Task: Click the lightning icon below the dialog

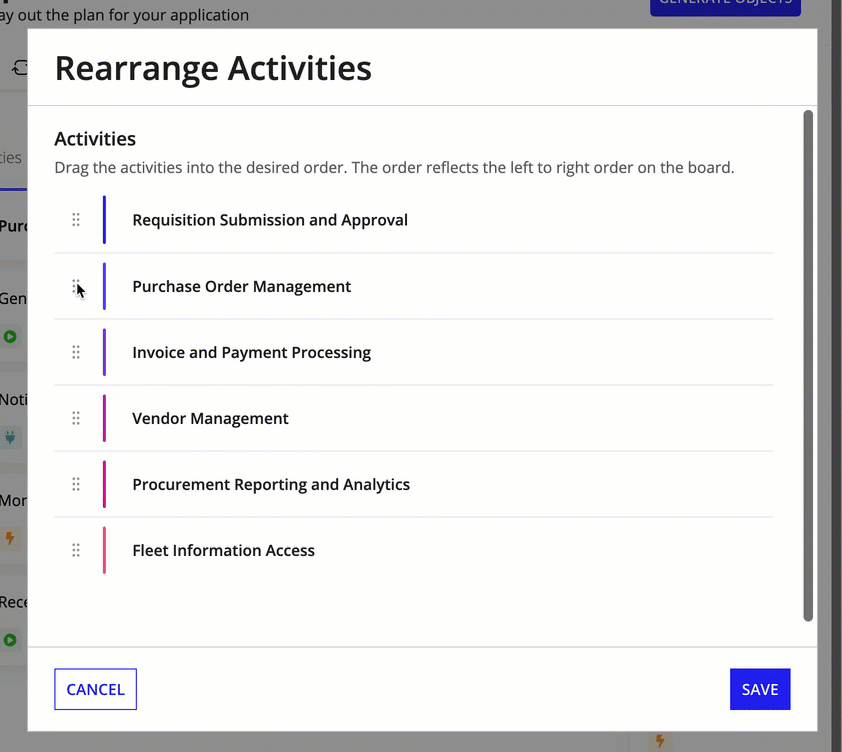Action: 660,742
